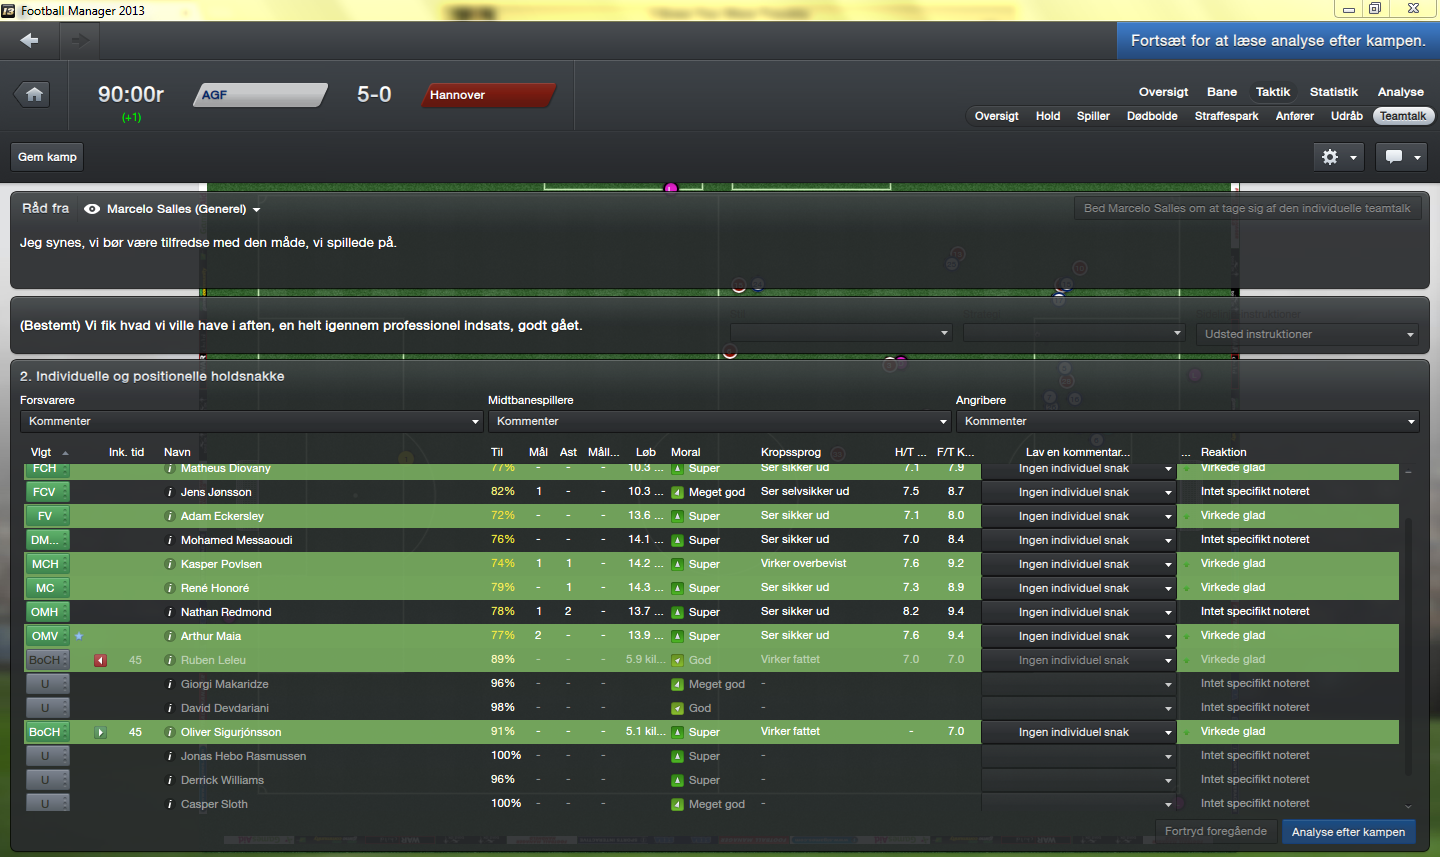This screenshot has height=857, width=1440.
Task: Open individual talk dropdown for Oliver Sigurjónsson
Action: (1078, 732)
